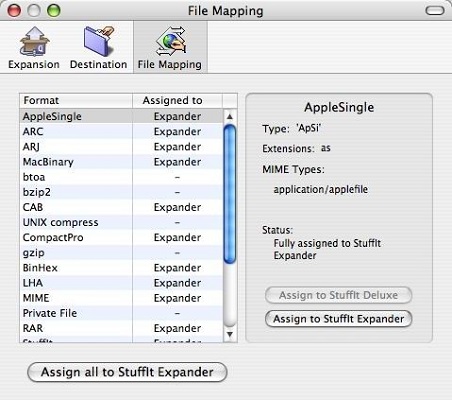The height and width of the screenshot is (400, 452).
Task: Select the ARJ format row
Action: (121, 147)
